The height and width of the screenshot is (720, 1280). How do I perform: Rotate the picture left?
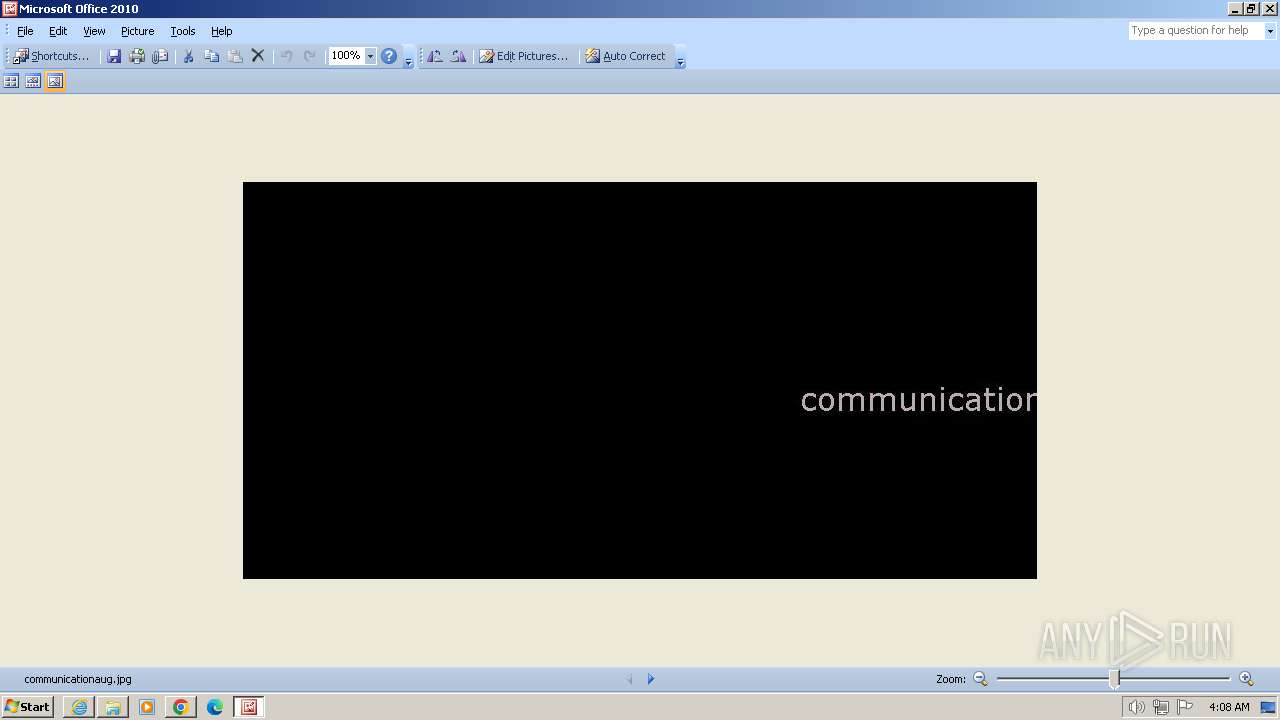point(435,56)
